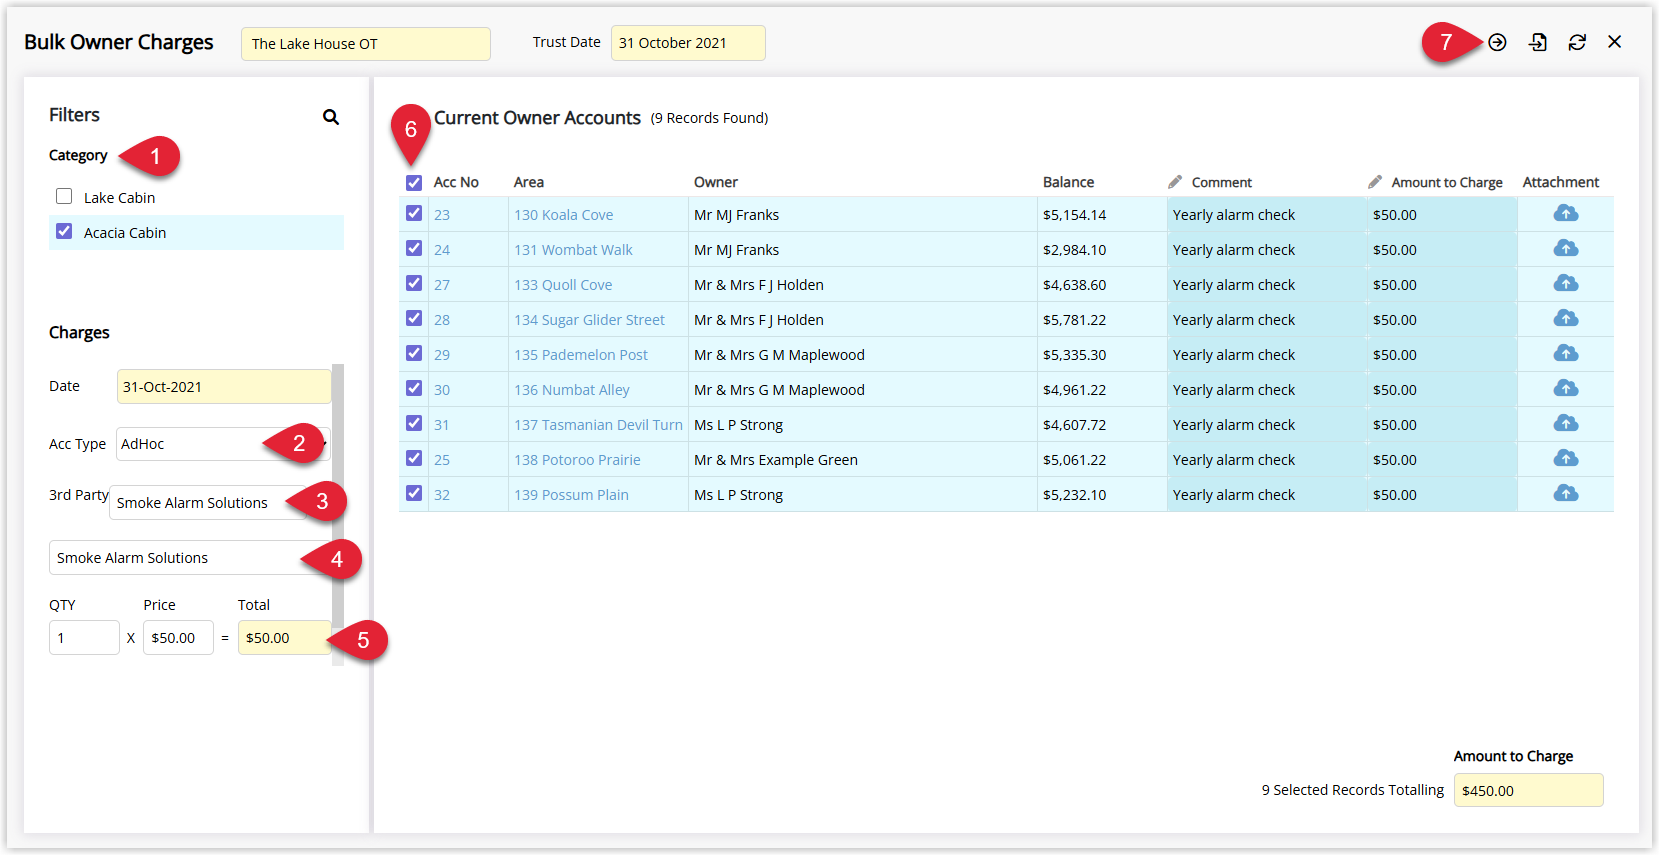Uncheck account 30 row checkbox

[414, 388]
